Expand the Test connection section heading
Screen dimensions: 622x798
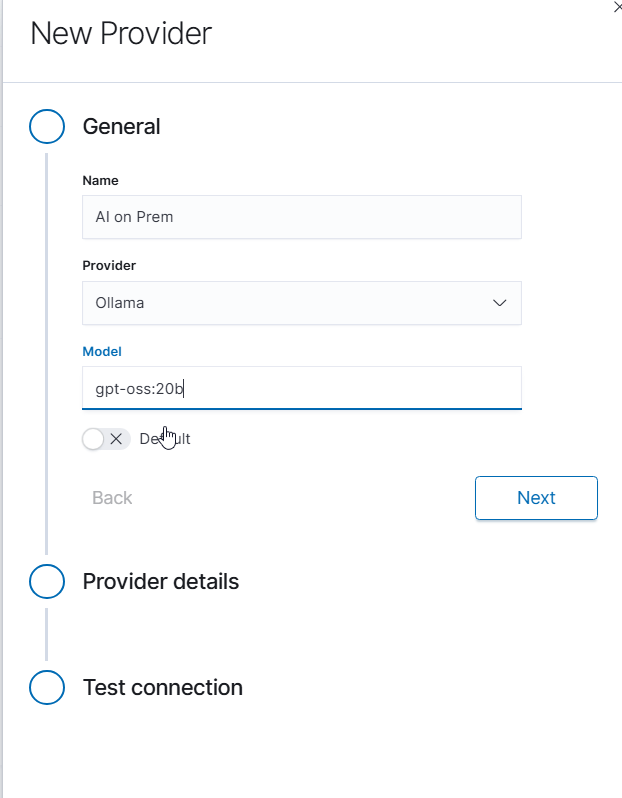coord(162,688)
